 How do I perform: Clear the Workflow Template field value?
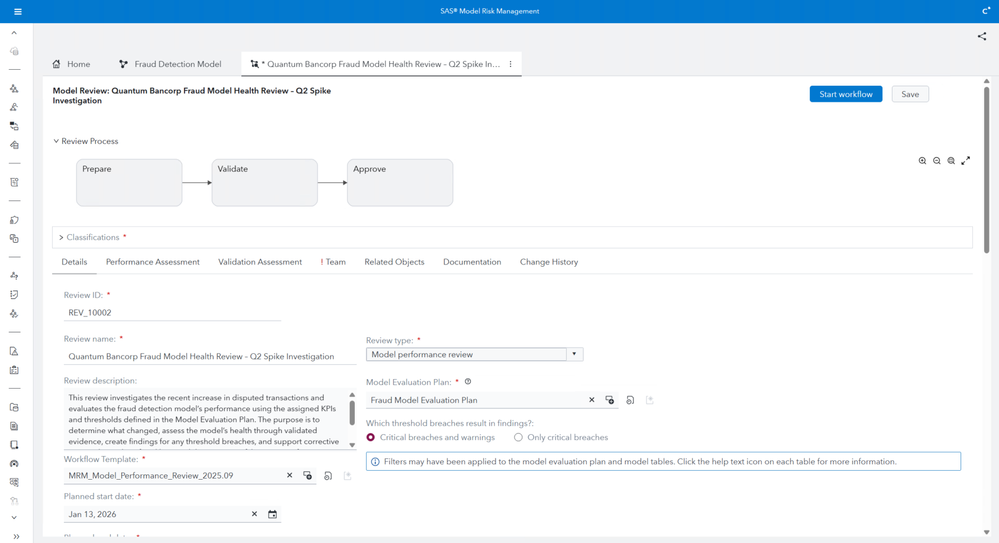289,475
